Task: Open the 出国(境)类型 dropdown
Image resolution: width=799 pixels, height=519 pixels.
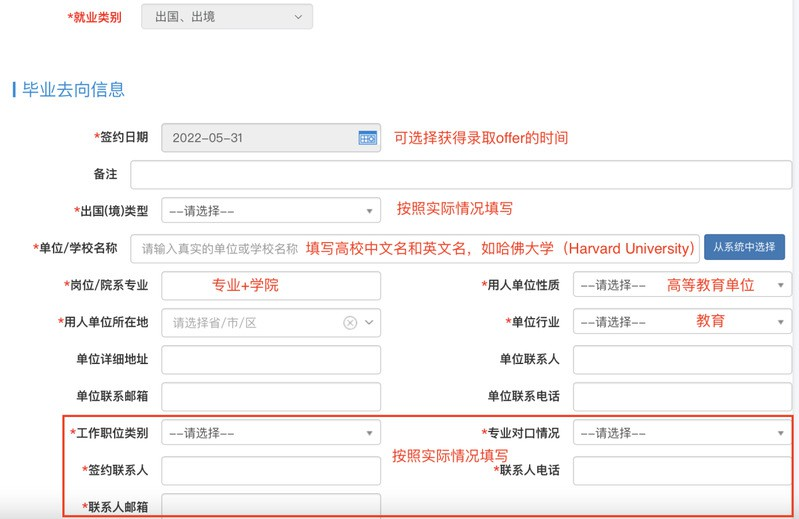Action: coord(271,210)
